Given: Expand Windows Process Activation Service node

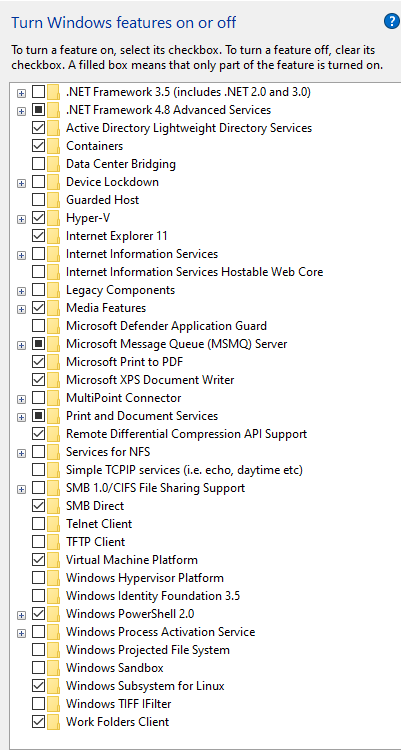Looking at the screenshot, I should click(21, 633).
